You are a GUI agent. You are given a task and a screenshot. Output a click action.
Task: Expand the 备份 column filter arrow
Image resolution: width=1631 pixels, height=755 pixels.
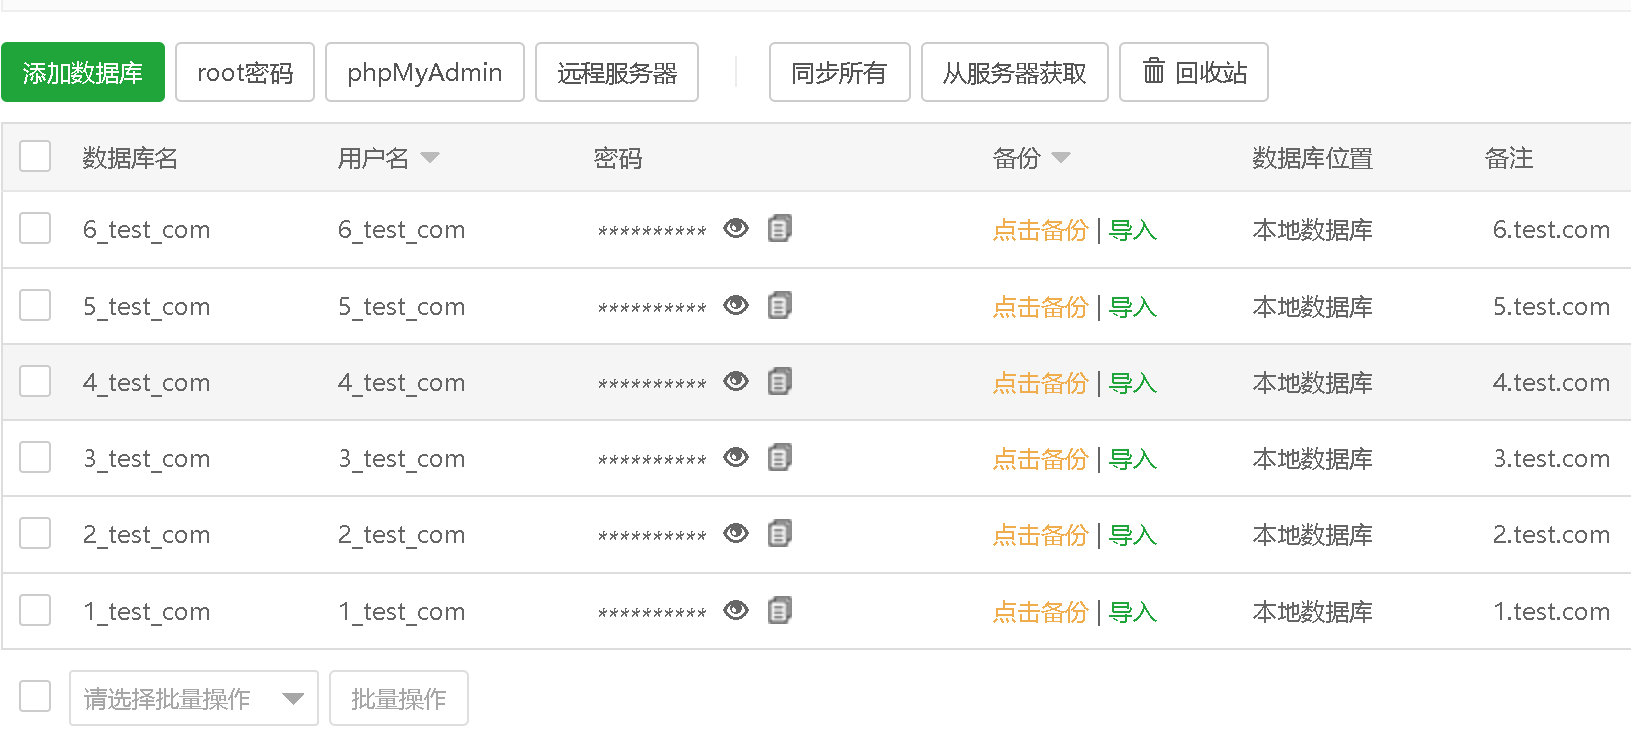pos(1061,158)
